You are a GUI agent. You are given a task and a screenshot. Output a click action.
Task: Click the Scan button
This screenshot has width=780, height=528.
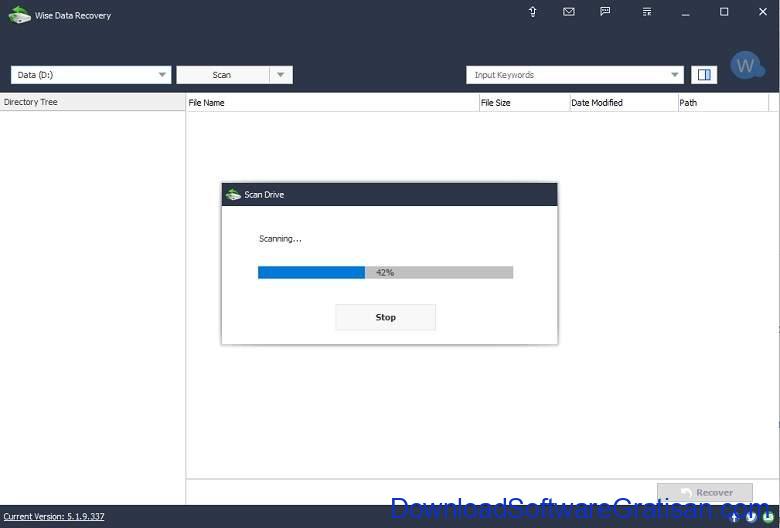(x=222, y=75)
